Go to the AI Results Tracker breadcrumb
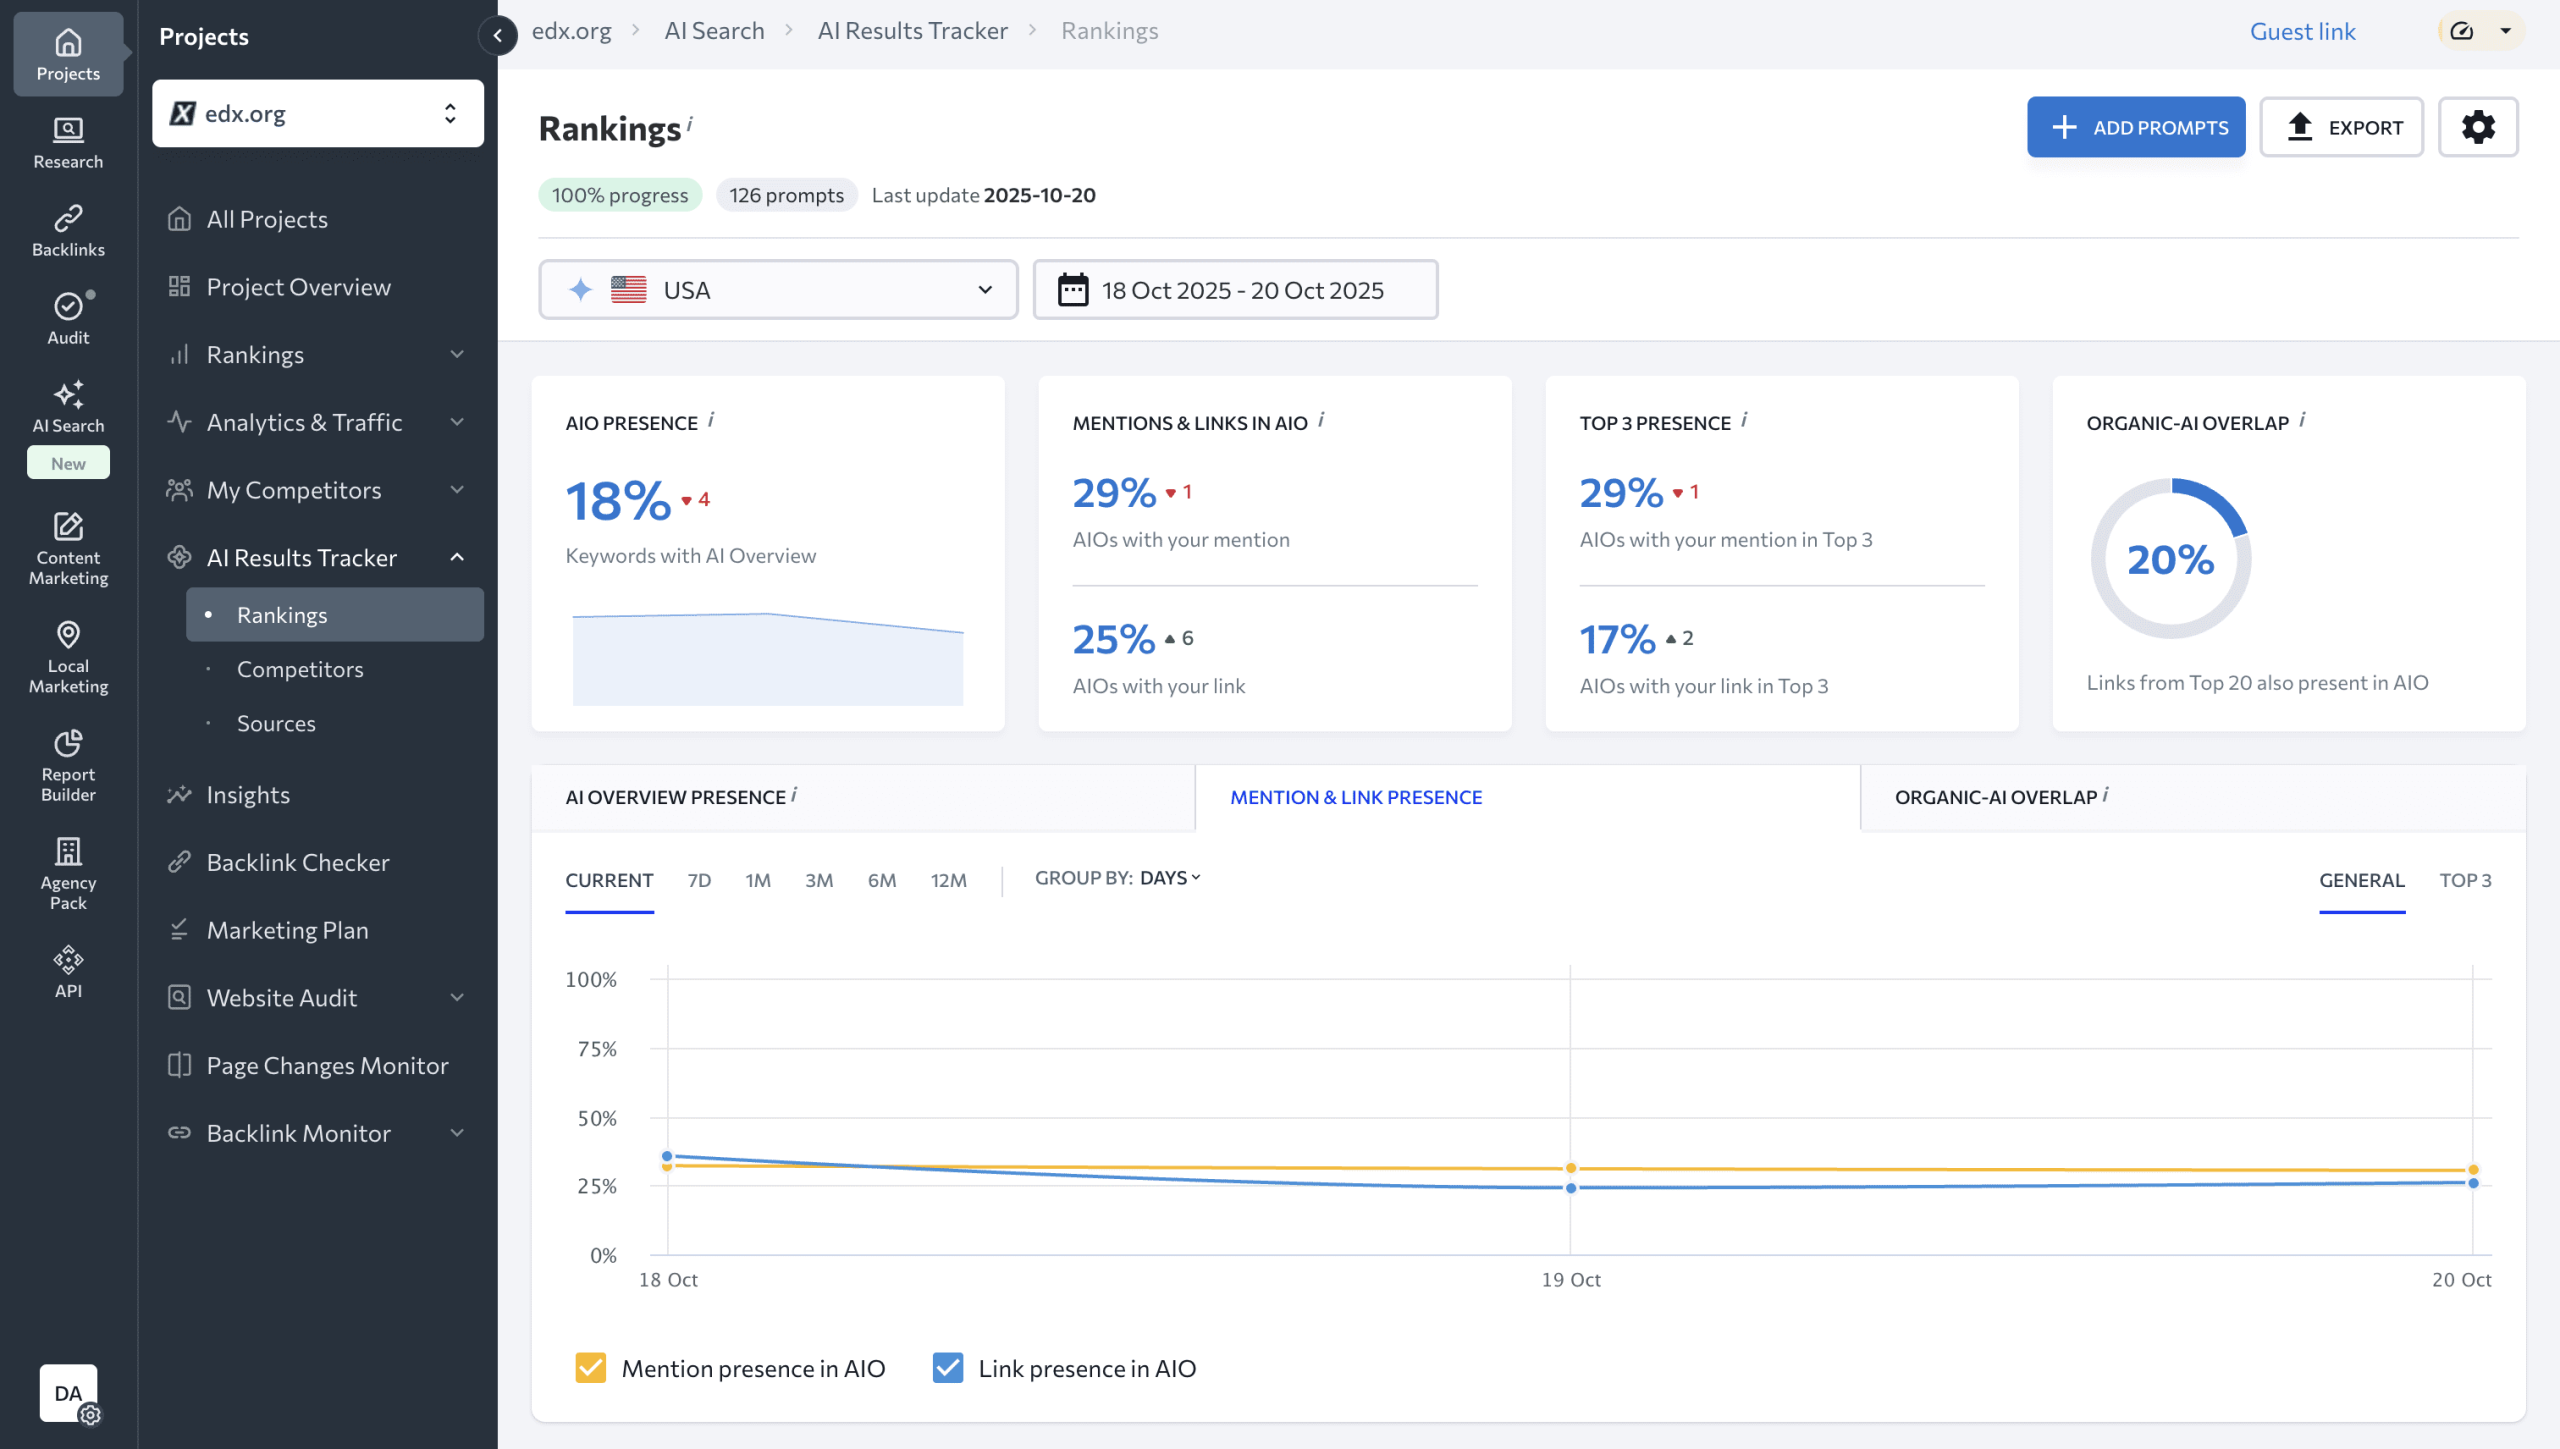 pos(912,31)
